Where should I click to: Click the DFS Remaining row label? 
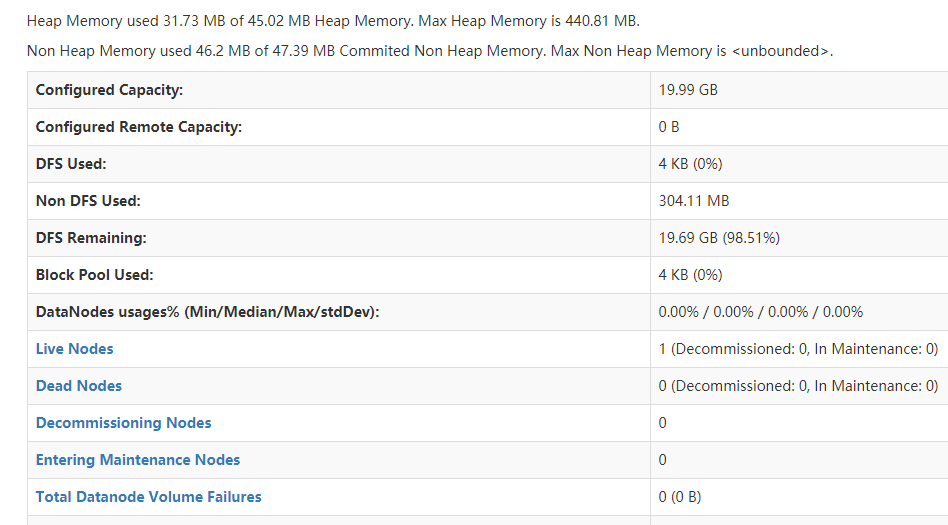point(91,238)
